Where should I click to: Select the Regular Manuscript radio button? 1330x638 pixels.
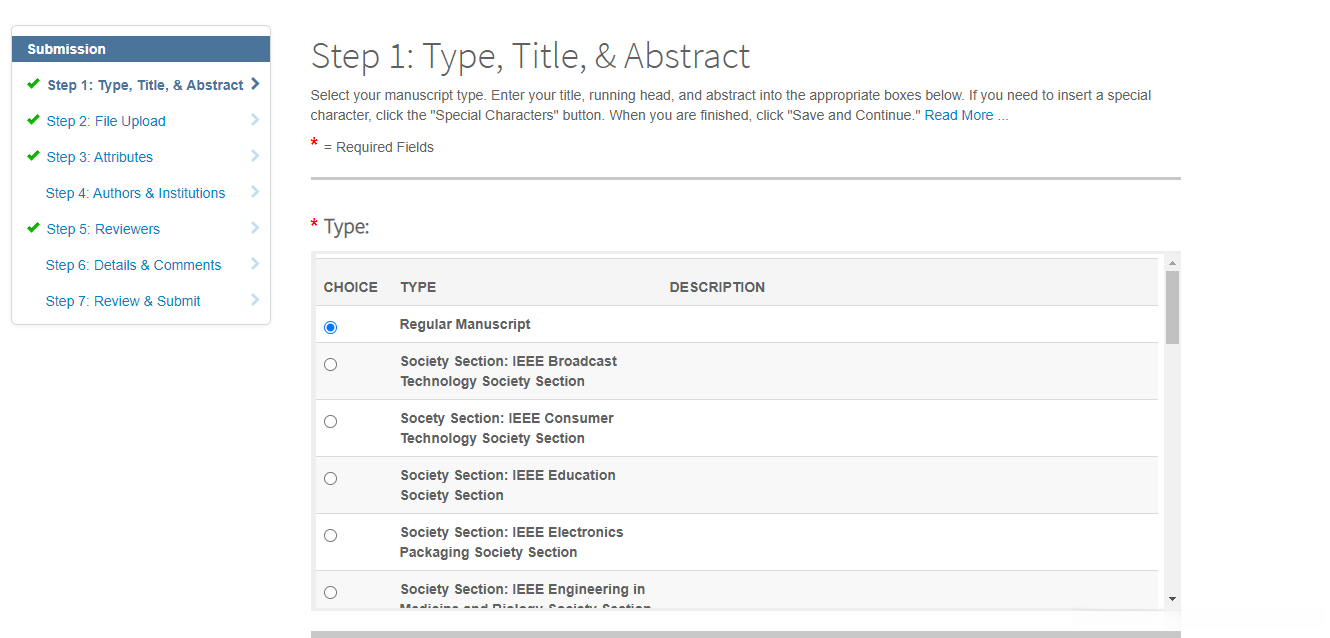[331, 327]
